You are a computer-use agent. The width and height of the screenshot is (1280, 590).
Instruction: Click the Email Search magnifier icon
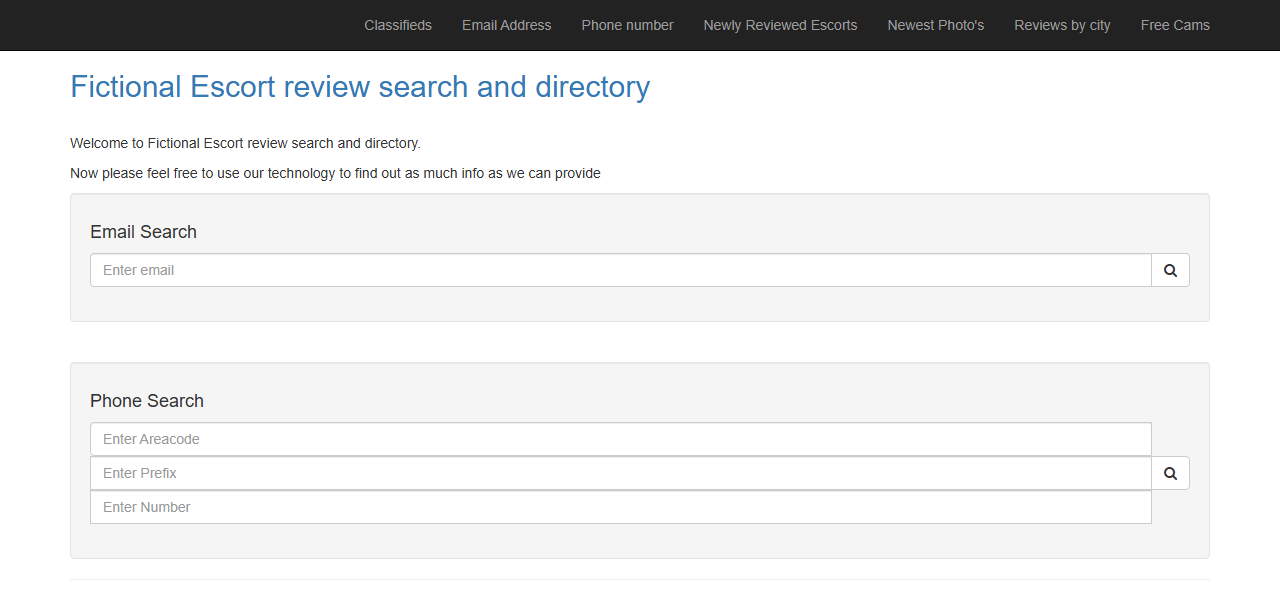[1170, 270]
